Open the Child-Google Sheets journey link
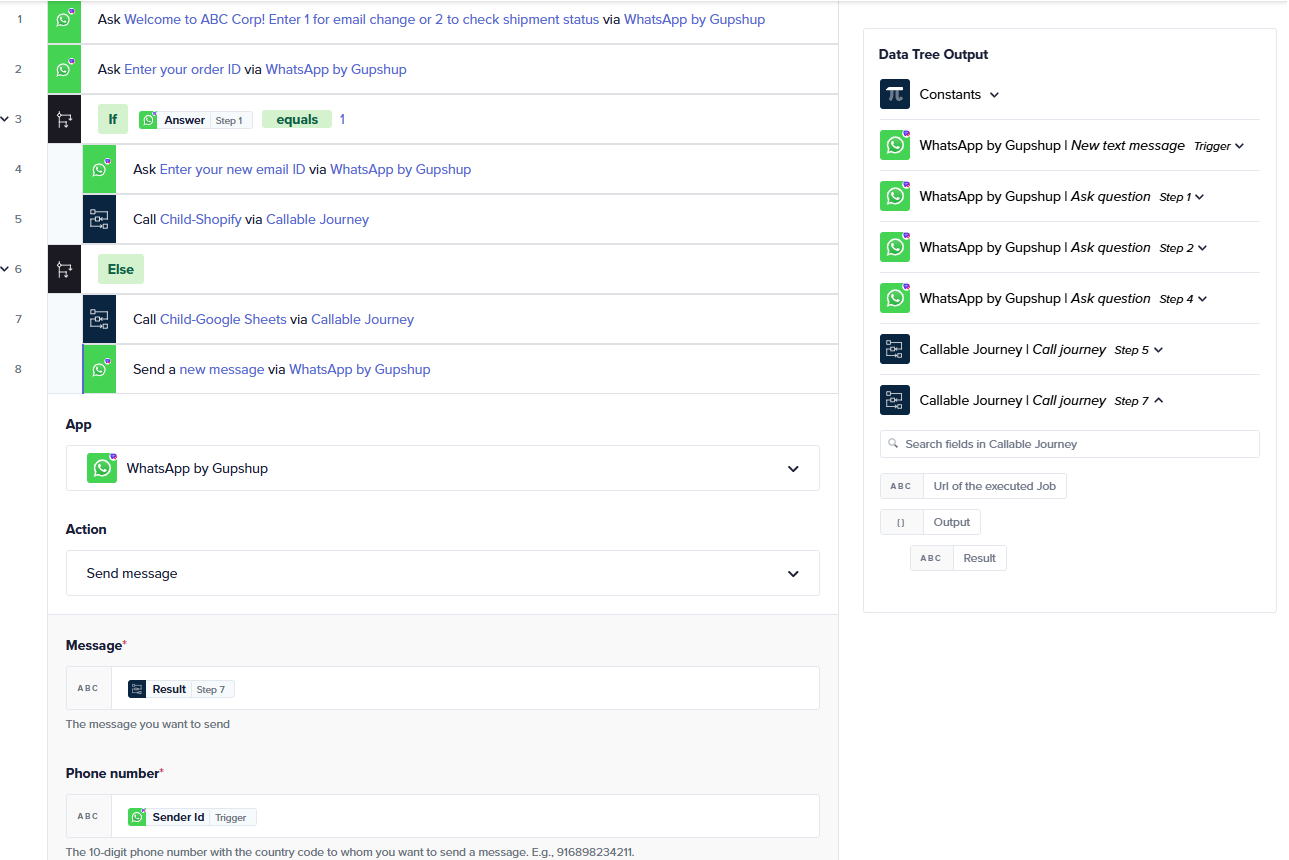 223,319
